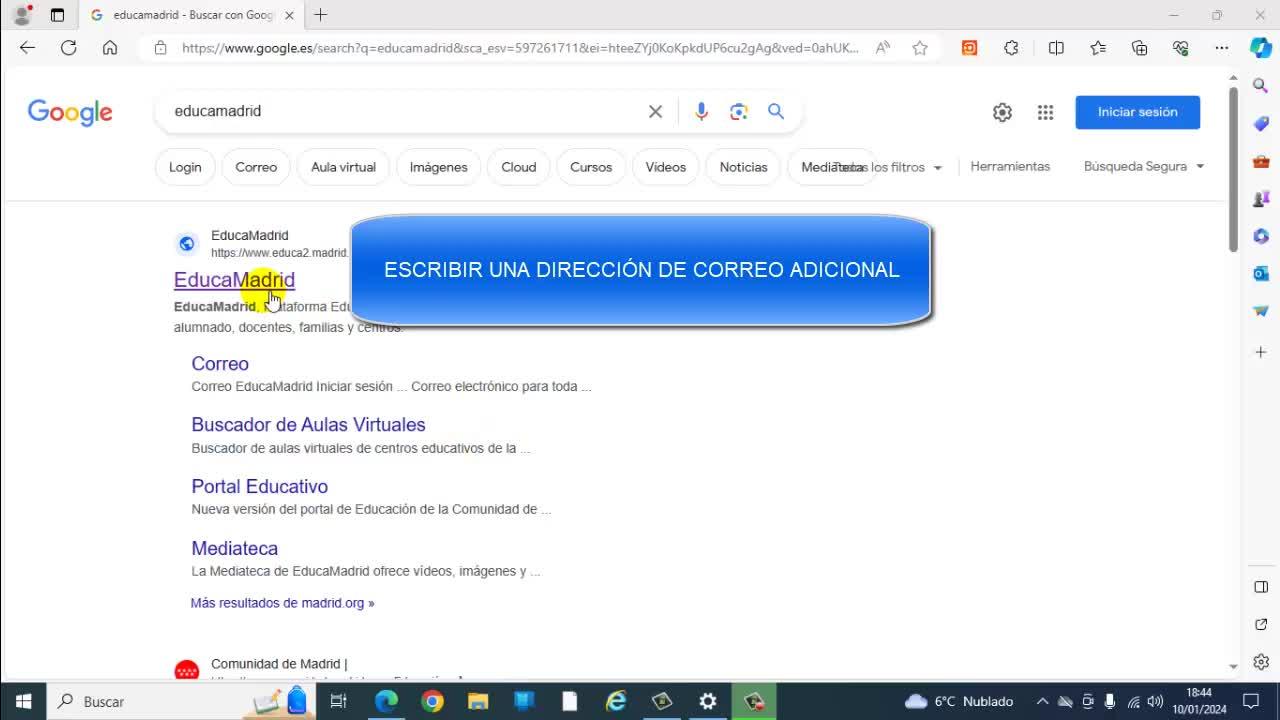Open Edge settings and more menu

(1222, 47)
